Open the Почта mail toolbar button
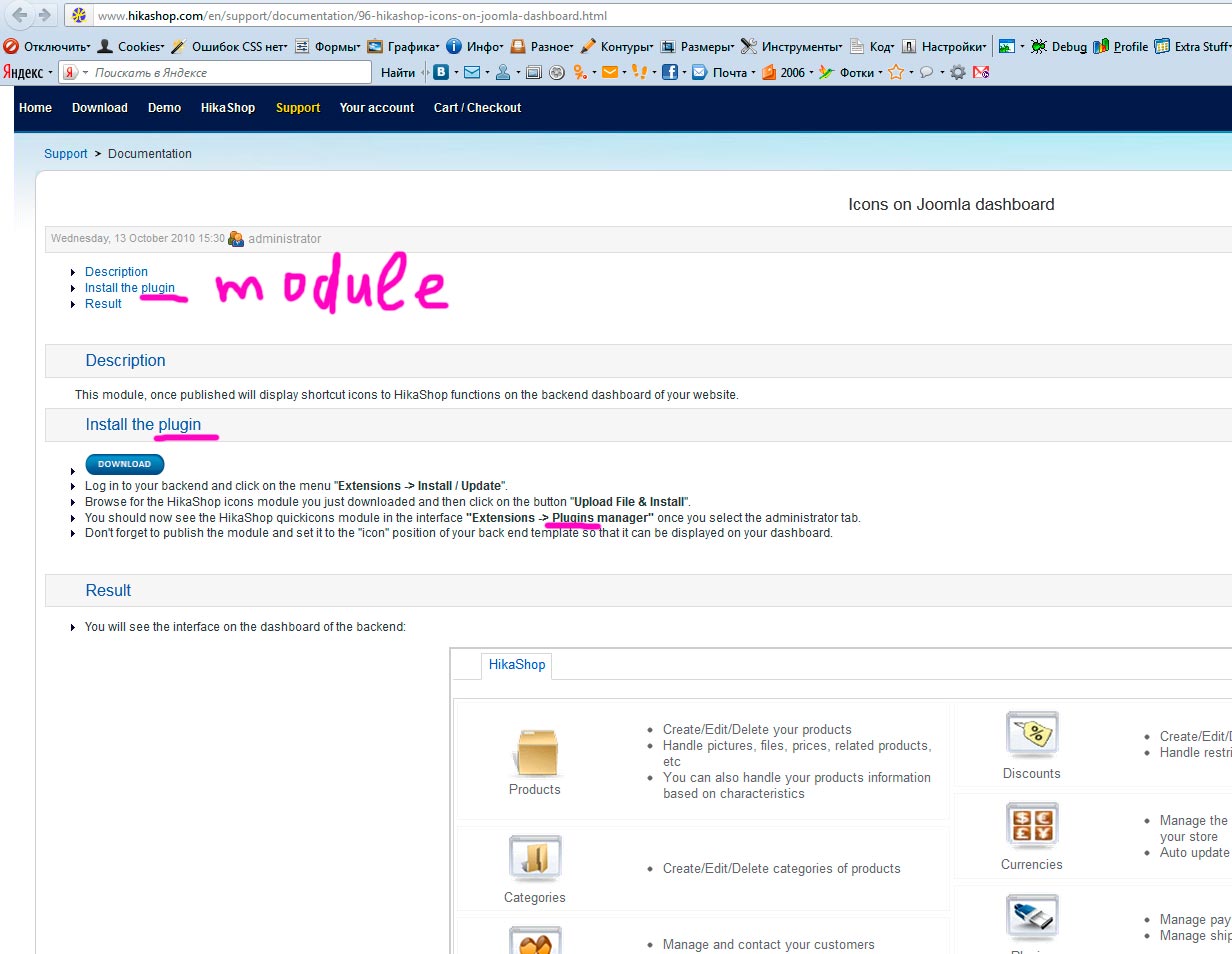The width and height of the screenshot is (1232, 954). click(x=722, y=73)
